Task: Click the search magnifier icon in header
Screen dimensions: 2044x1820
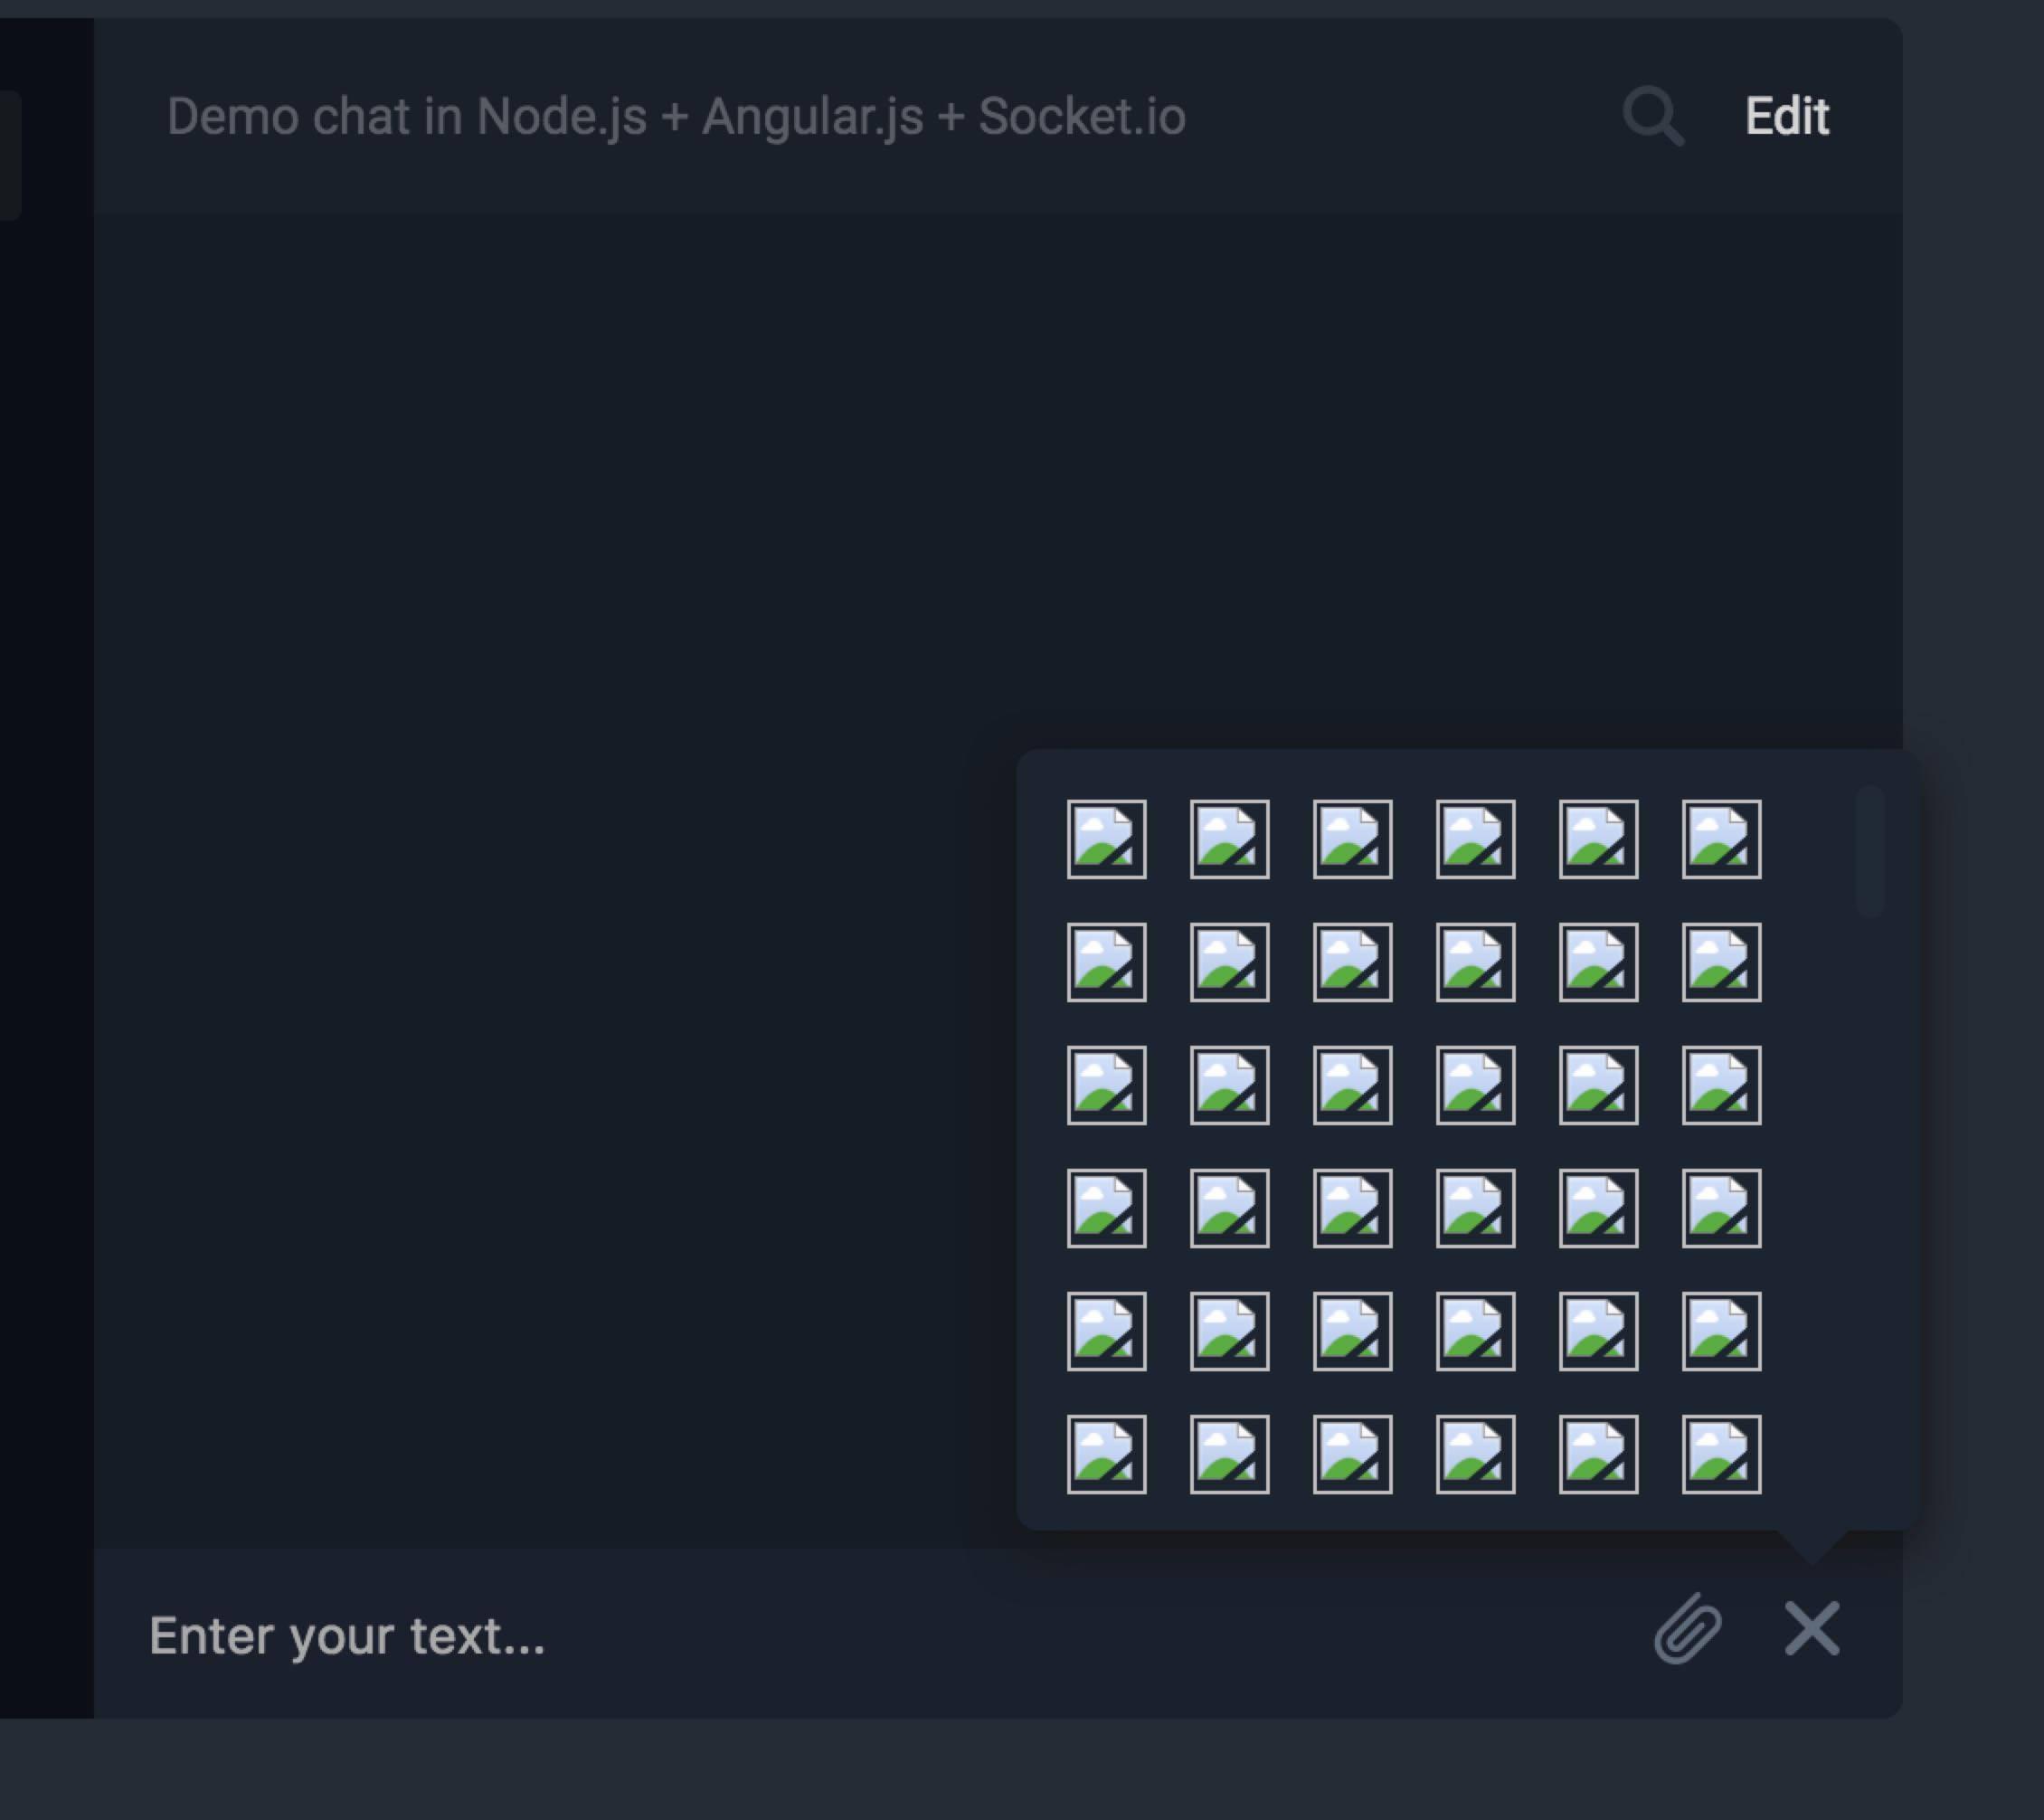Action: (x=1653, y=117)
